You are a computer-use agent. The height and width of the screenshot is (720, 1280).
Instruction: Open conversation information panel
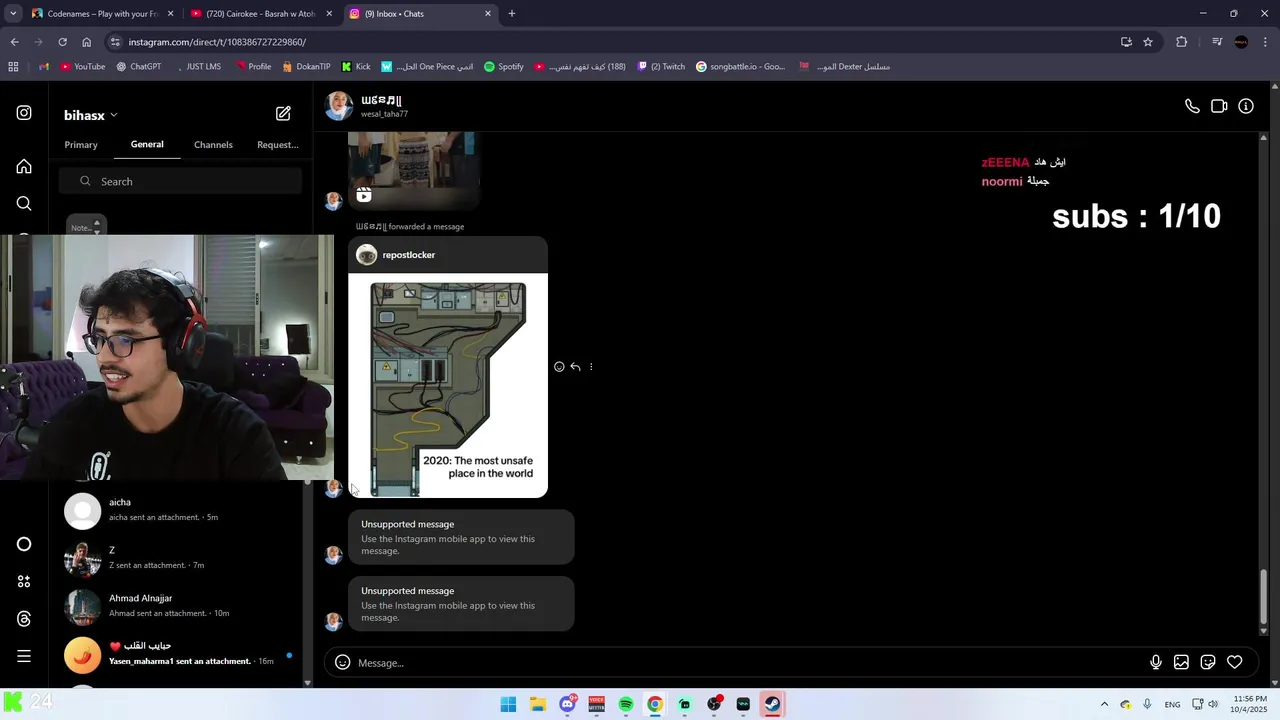click(x=1246, y=106)
